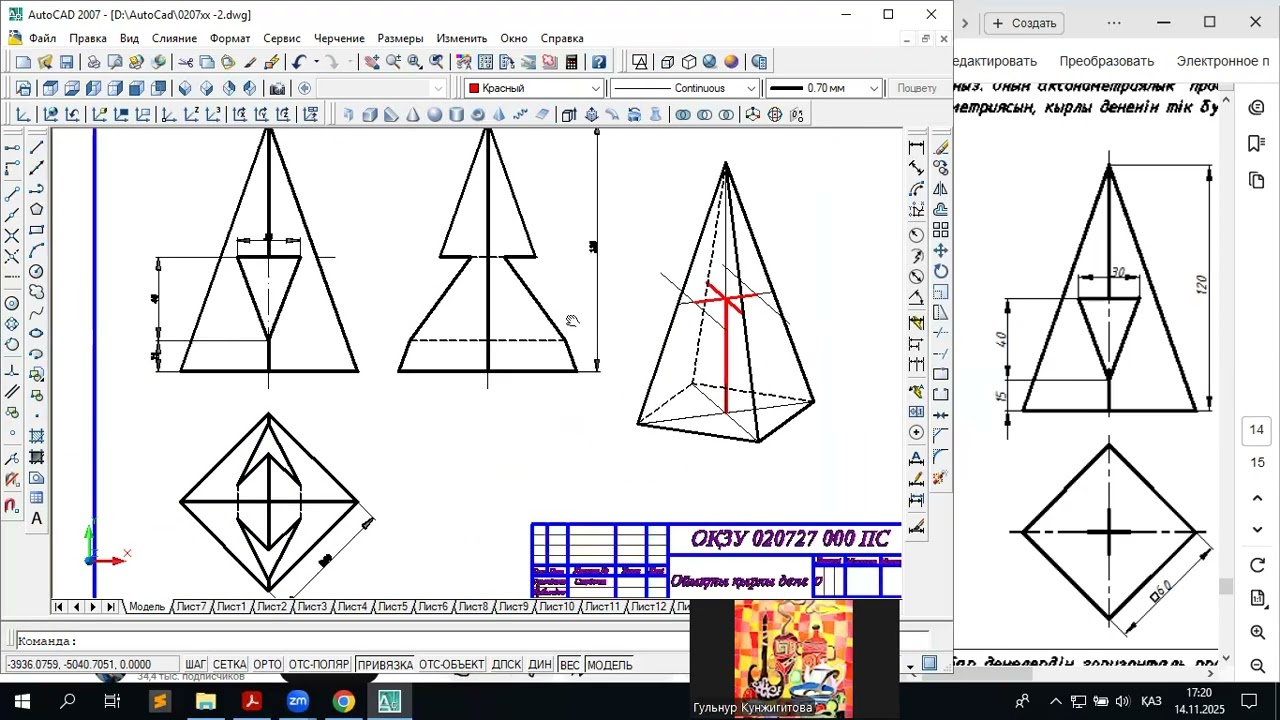Open Google Chrome from the taskbar

(343, 701)
